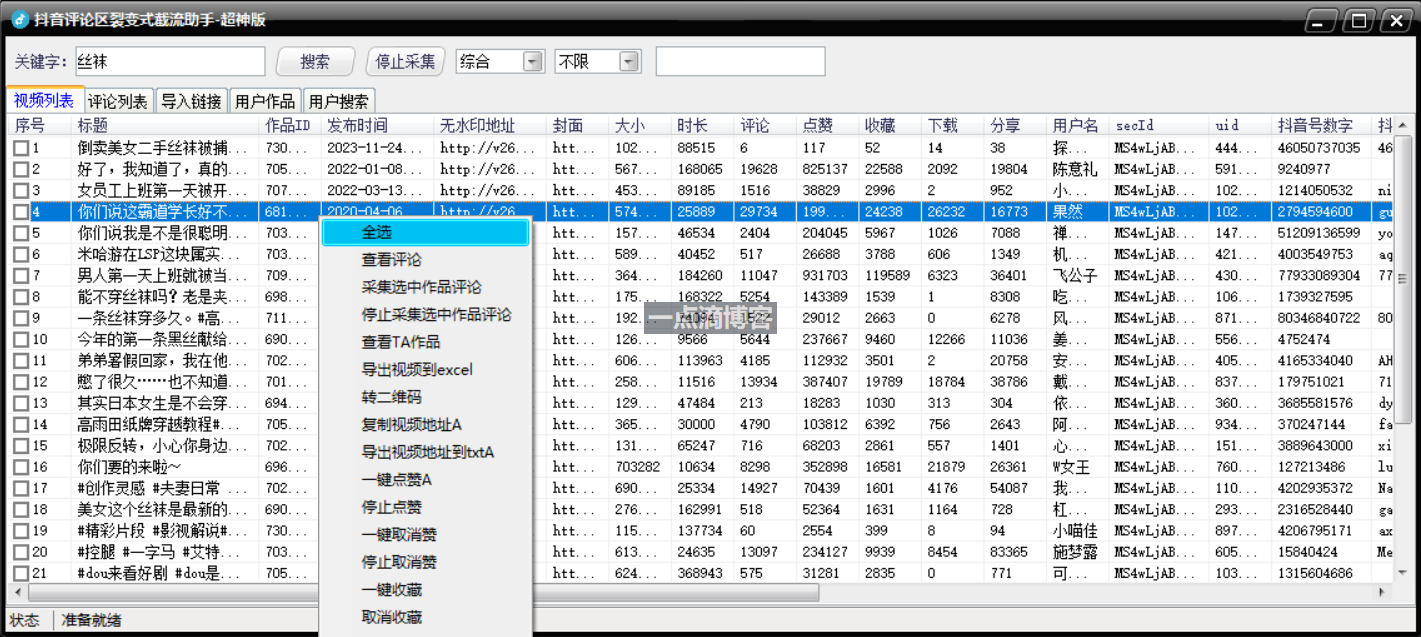Select 复制视频地址A menu item

click(425, 425)
